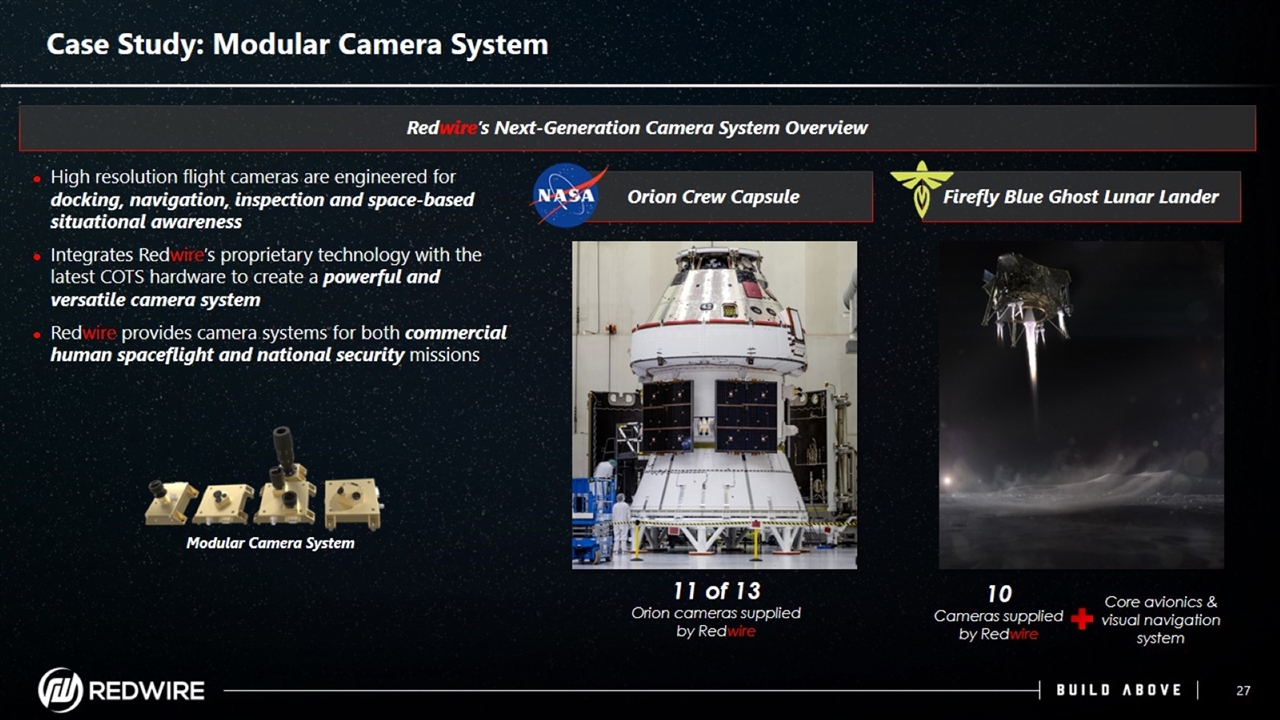Click the slide title "Case Study: Modular Camera System"
This screenshot has width=1280, height=720.
click(298, 45)
